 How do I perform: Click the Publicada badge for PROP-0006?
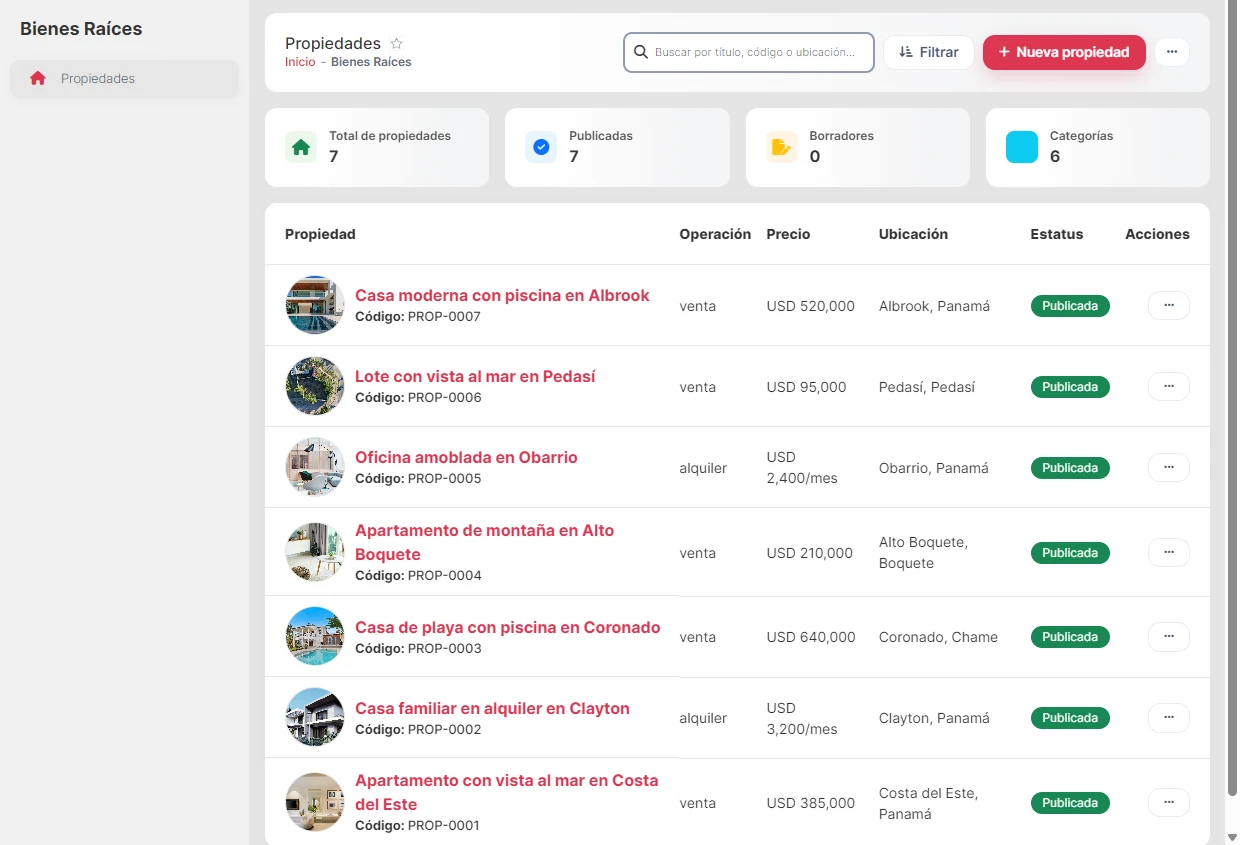pyautogui.click(x=1070, y=387)
